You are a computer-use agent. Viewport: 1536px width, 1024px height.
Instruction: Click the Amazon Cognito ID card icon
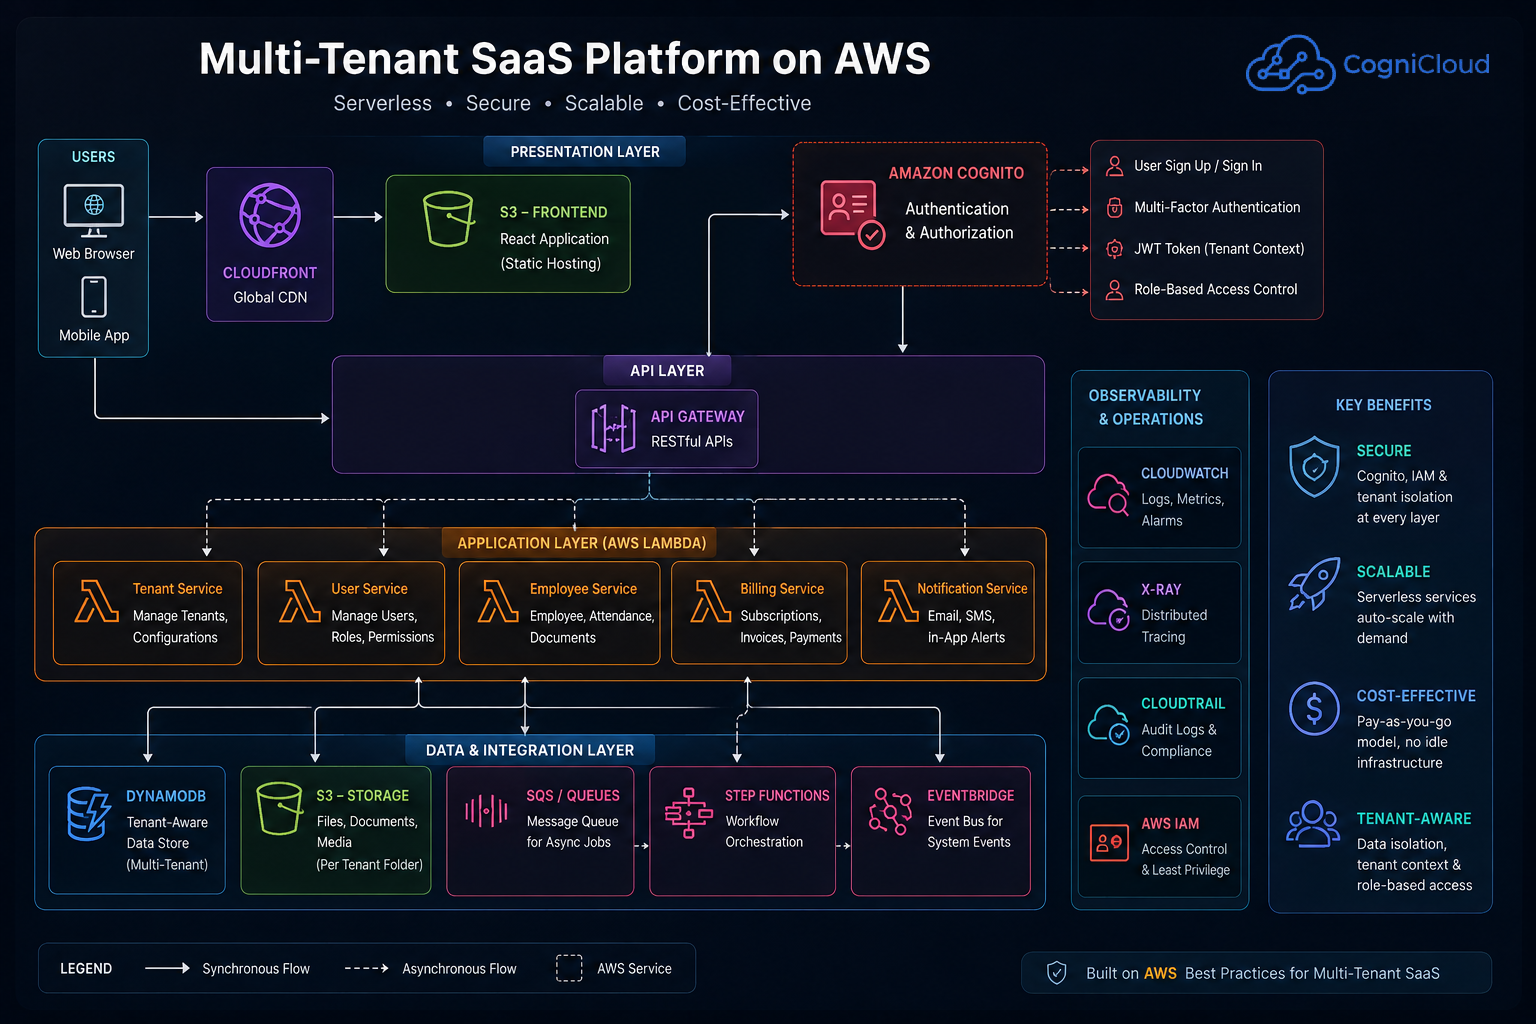(x=853, y=214)
